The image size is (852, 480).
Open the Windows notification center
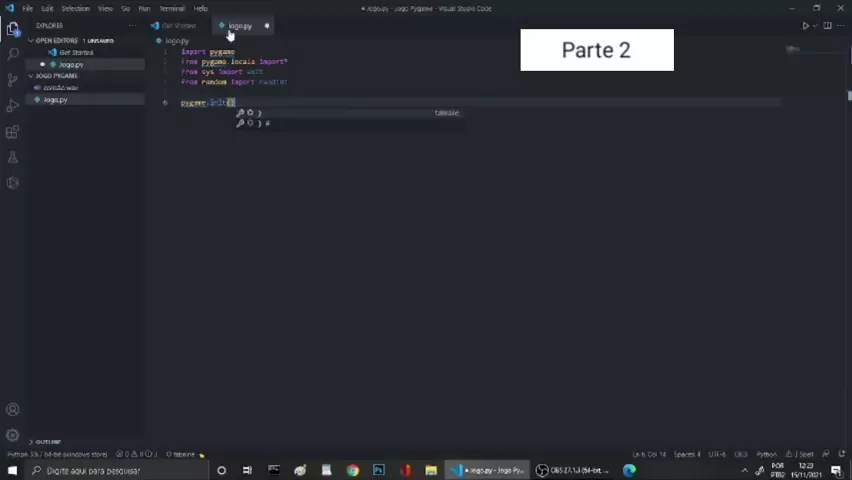[836, 470]
